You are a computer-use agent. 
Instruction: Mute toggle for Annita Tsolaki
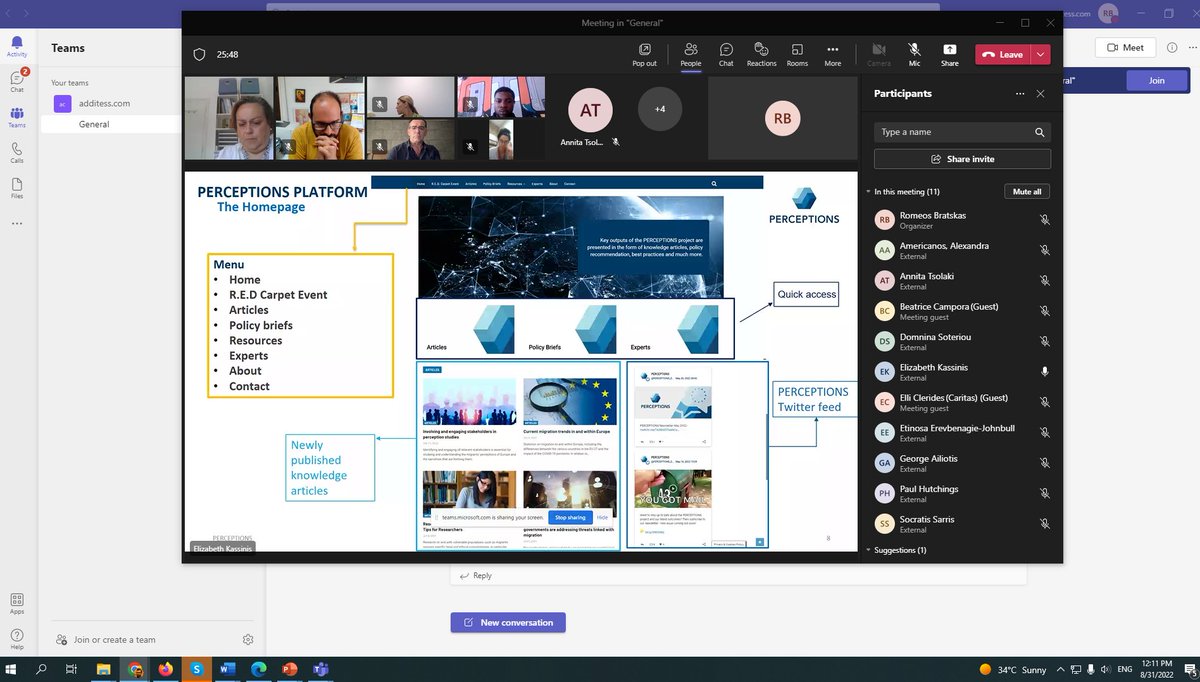pyautogui.click(x=1044, y=281)
